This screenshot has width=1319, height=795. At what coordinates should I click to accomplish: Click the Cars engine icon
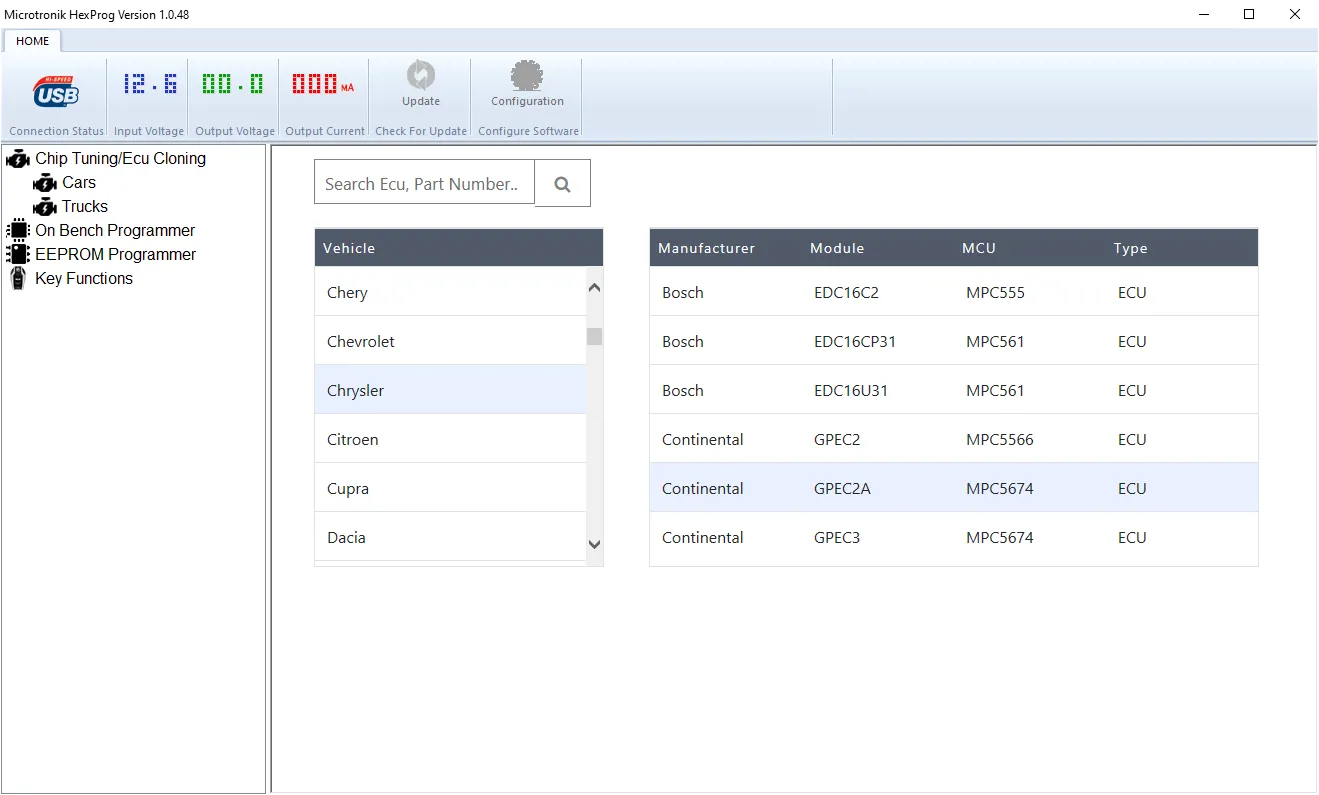[x=45, y=182]
